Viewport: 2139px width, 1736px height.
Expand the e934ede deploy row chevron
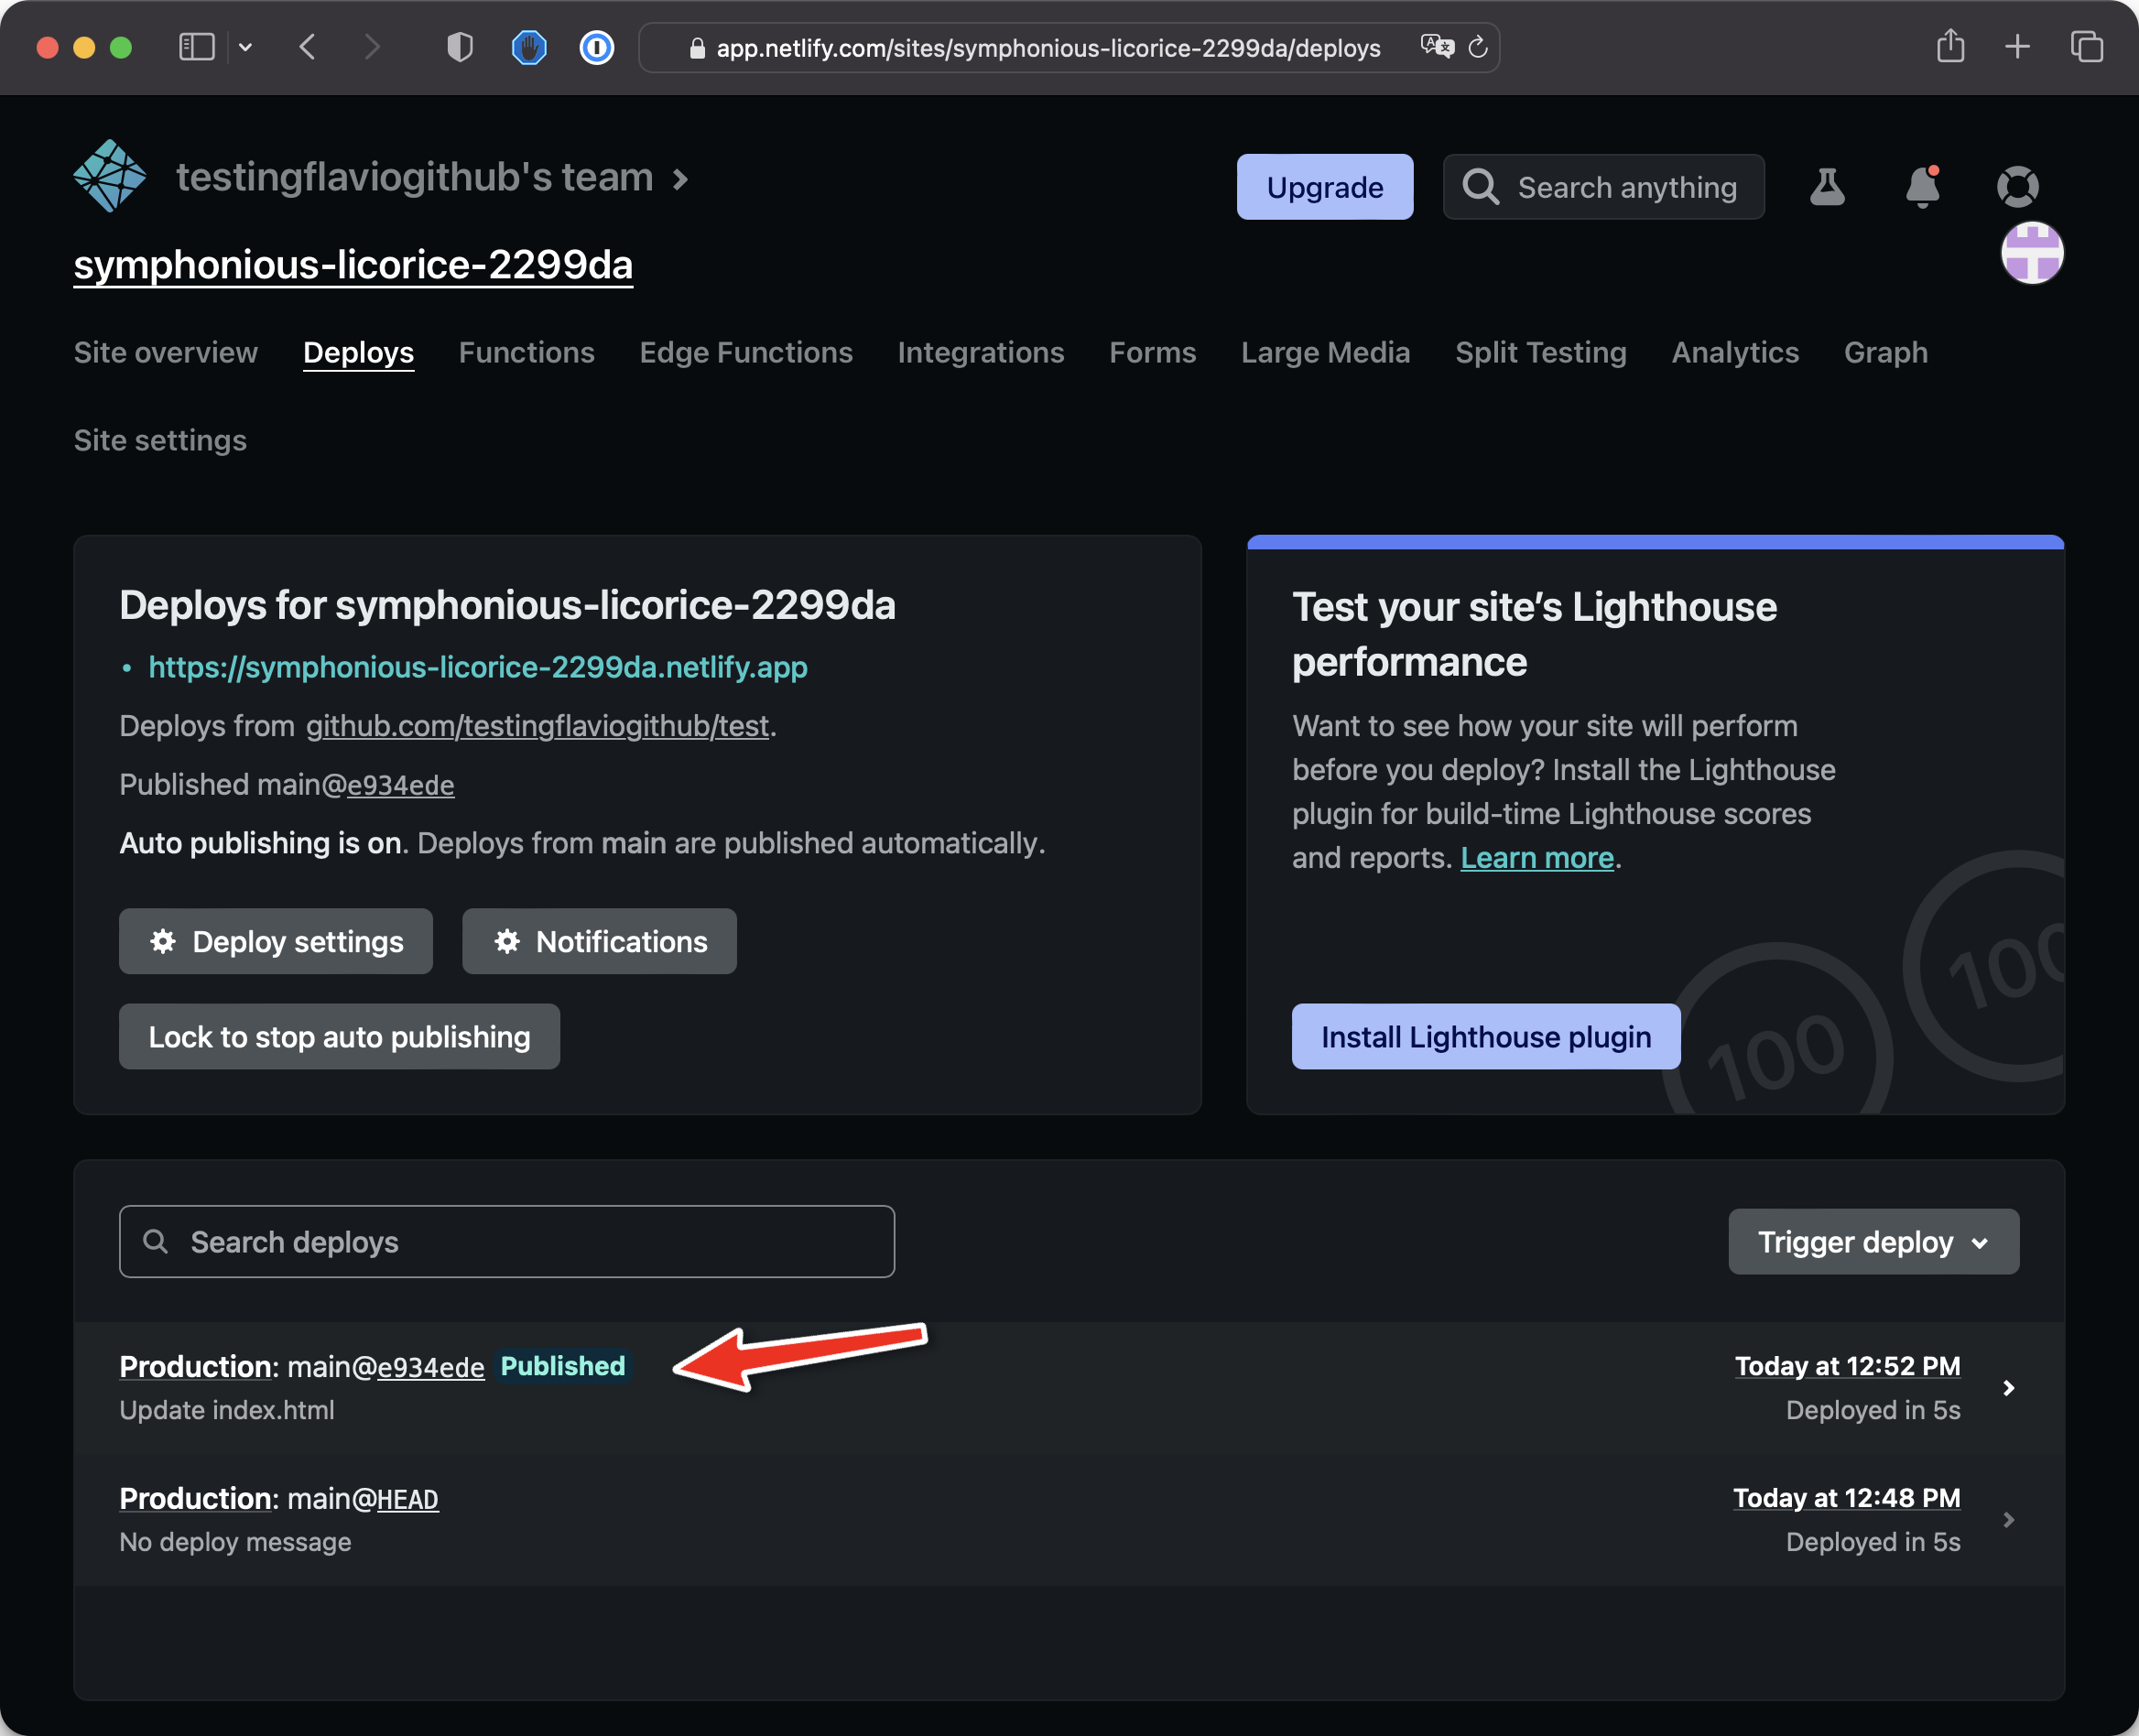(x=2008, y=1388)
